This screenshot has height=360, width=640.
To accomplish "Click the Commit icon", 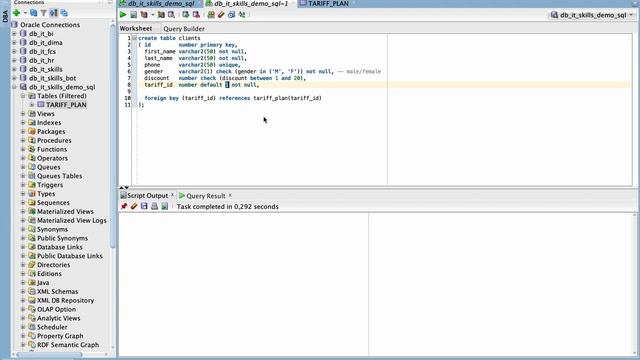I will click(x=186, y=15).
